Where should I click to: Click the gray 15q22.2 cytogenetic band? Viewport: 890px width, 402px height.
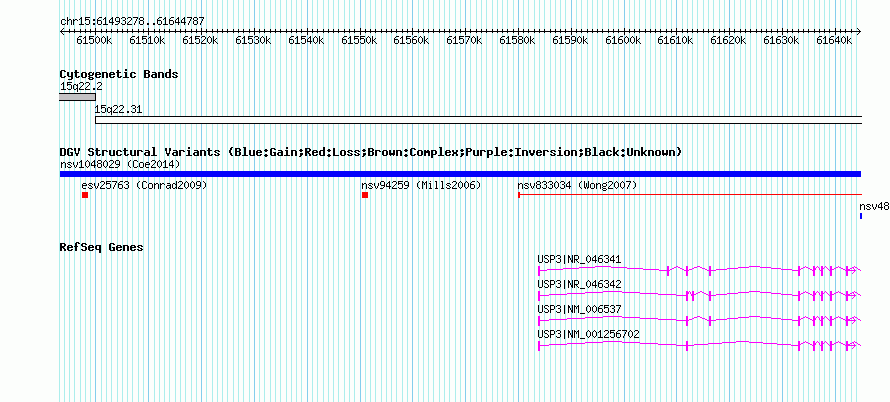pyautogui.click(x=77, y=97)
